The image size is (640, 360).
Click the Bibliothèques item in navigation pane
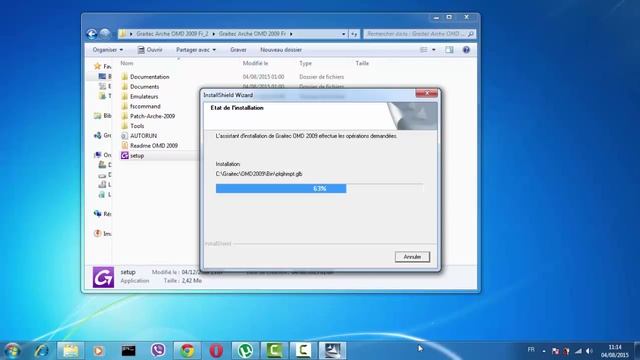(102, 116)
